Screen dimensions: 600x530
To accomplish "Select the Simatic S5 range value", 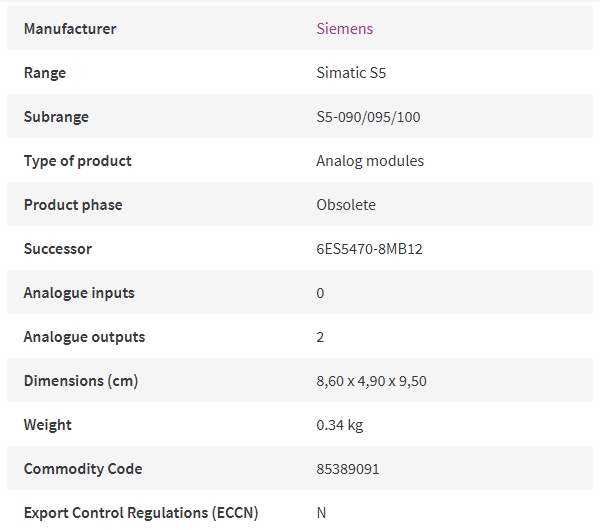I will click(351, 73).
